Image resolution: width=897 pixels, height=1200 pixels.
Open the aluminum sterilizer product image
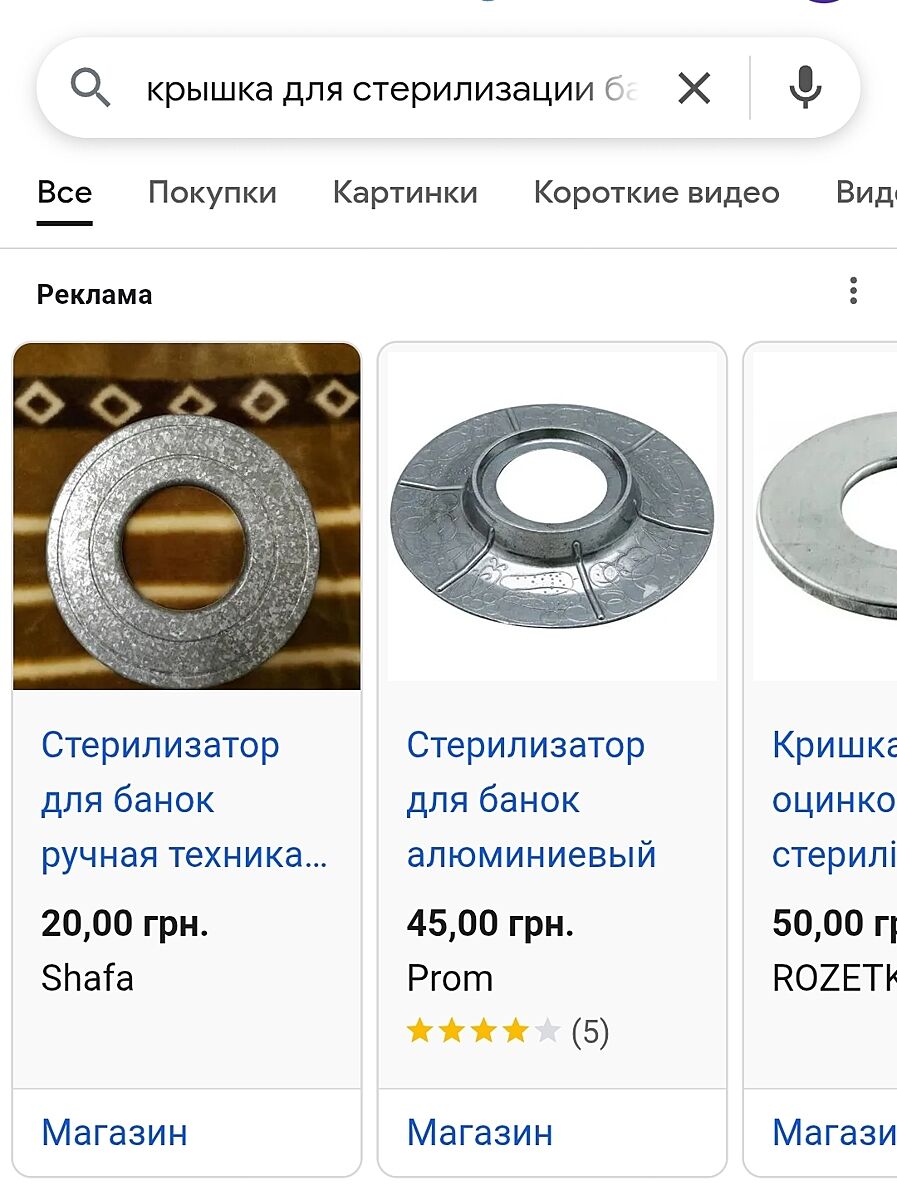(x=552, y=516)
